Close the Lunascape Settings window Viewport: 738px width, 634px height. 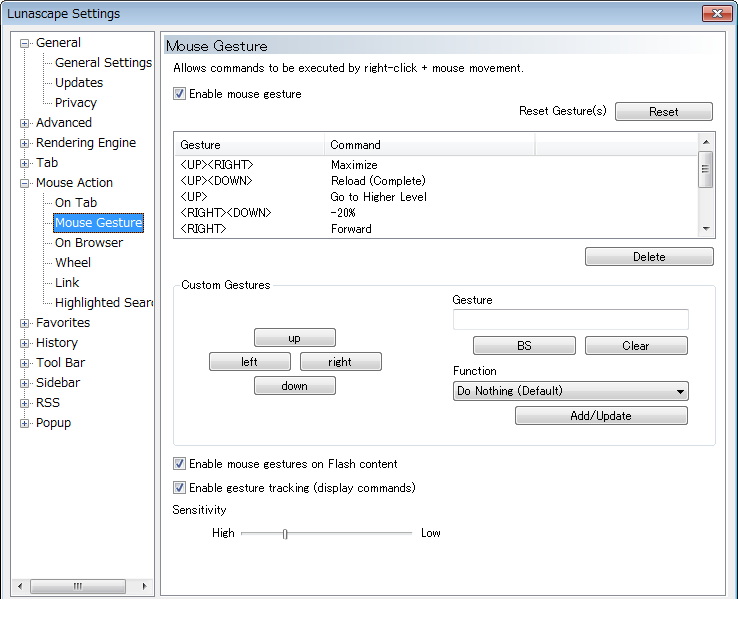(x=717, y=14)
